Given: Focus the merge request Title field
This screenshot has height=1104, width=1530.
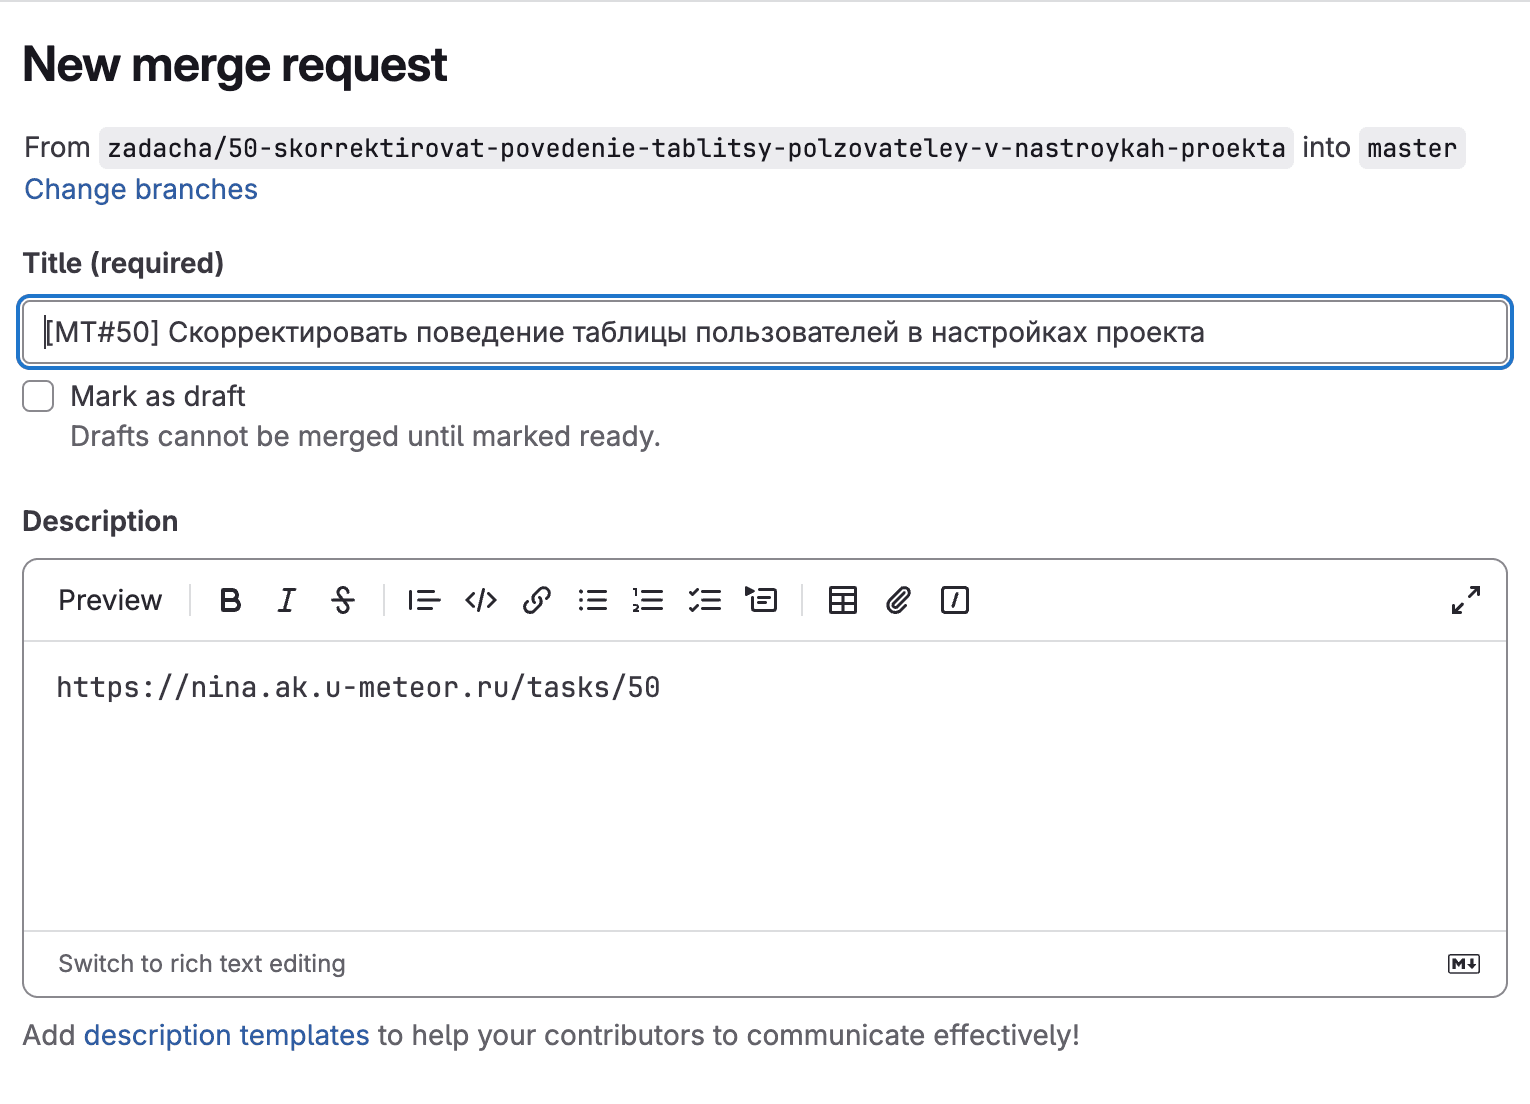Looking at the screenshot, I should click(765, 332).
